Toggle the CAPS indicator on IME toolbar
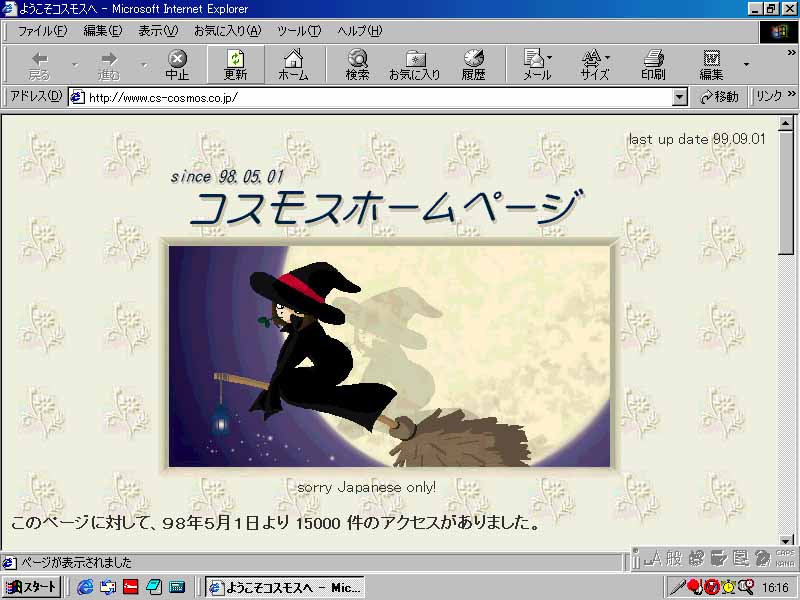This screenshot has width=800, height=600. pyautogui.click(x=785, y=553)
